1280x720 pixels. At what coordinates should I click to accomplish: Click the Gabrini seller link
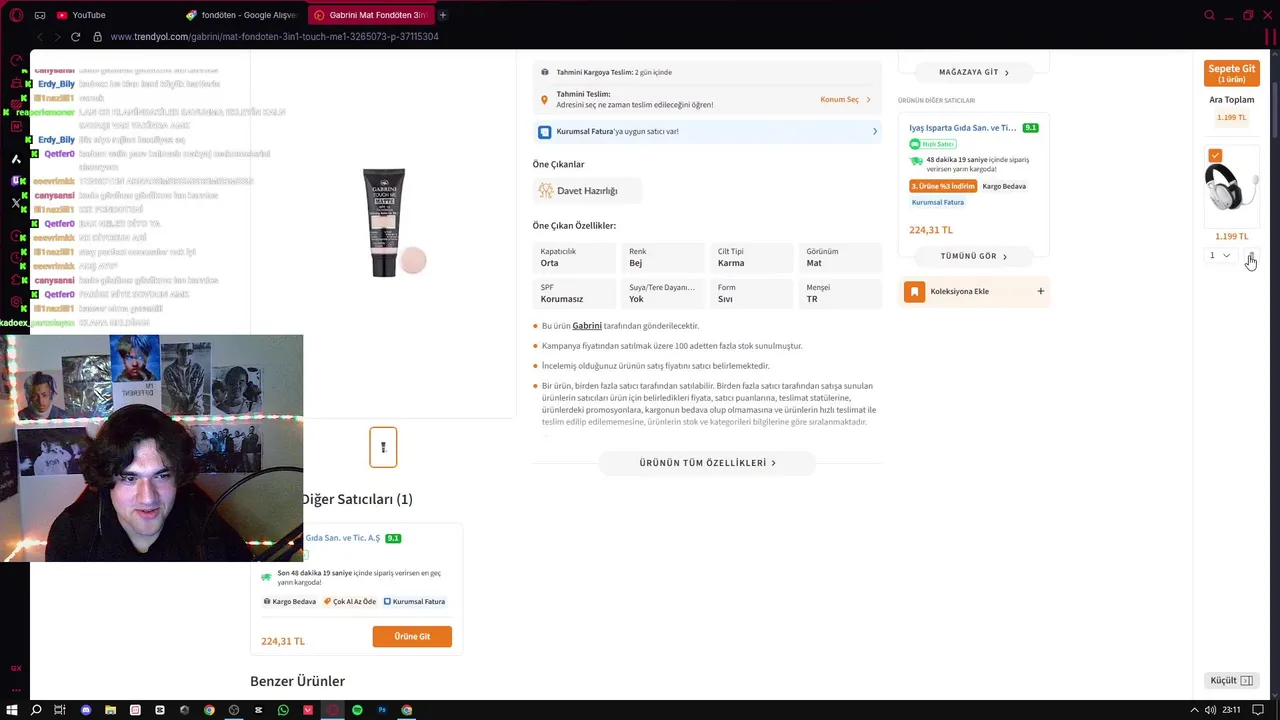click(587, 326)
